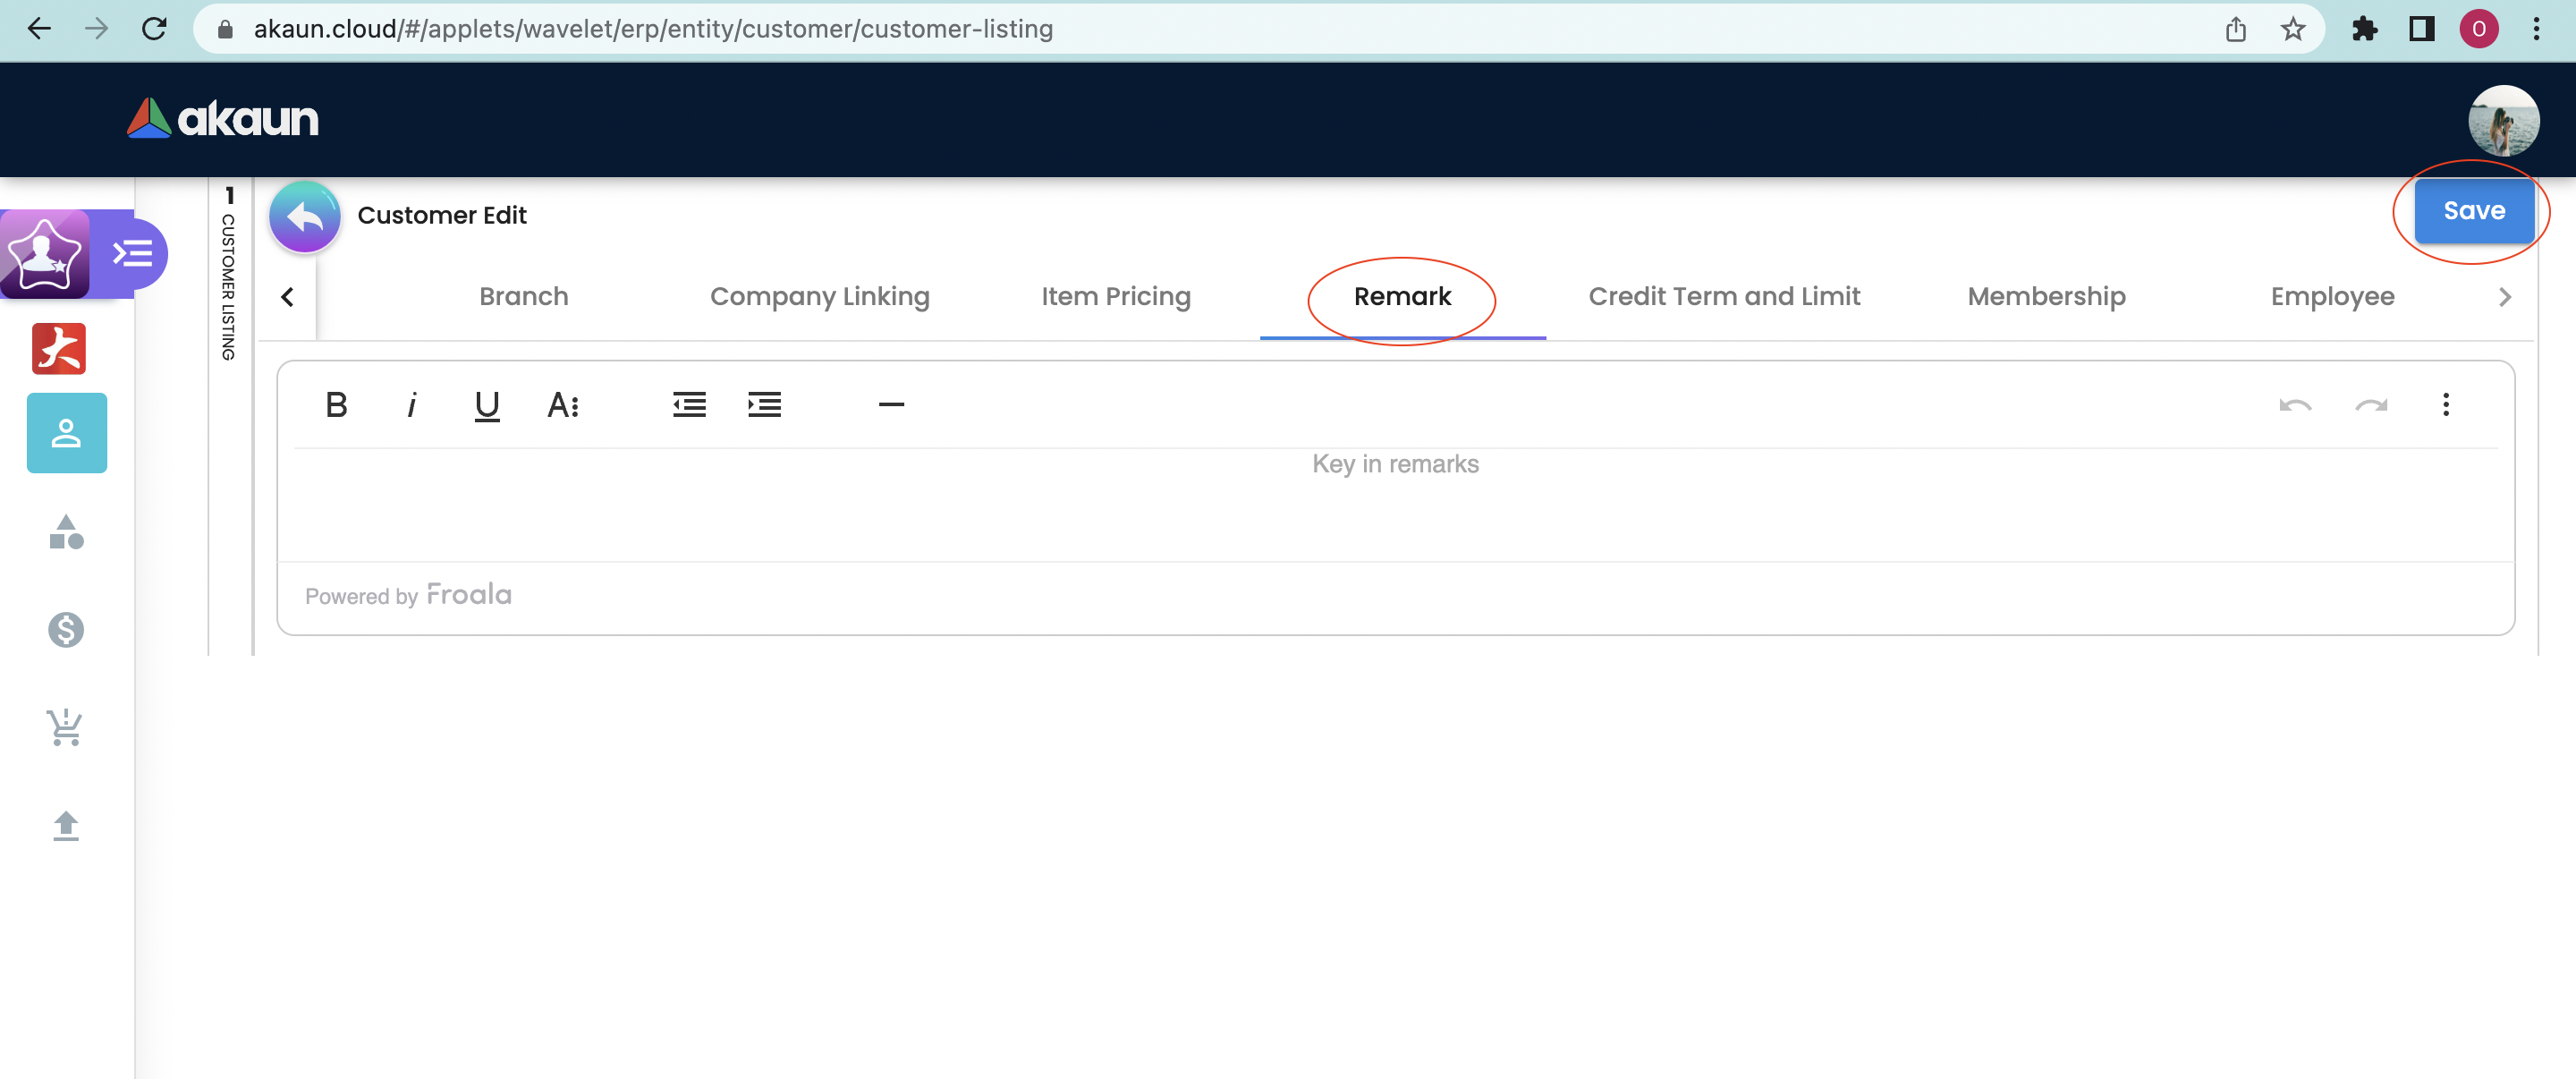Open the dollar sign sidebar icon
2576x1079 pixels.
click(x=66, y=630)
